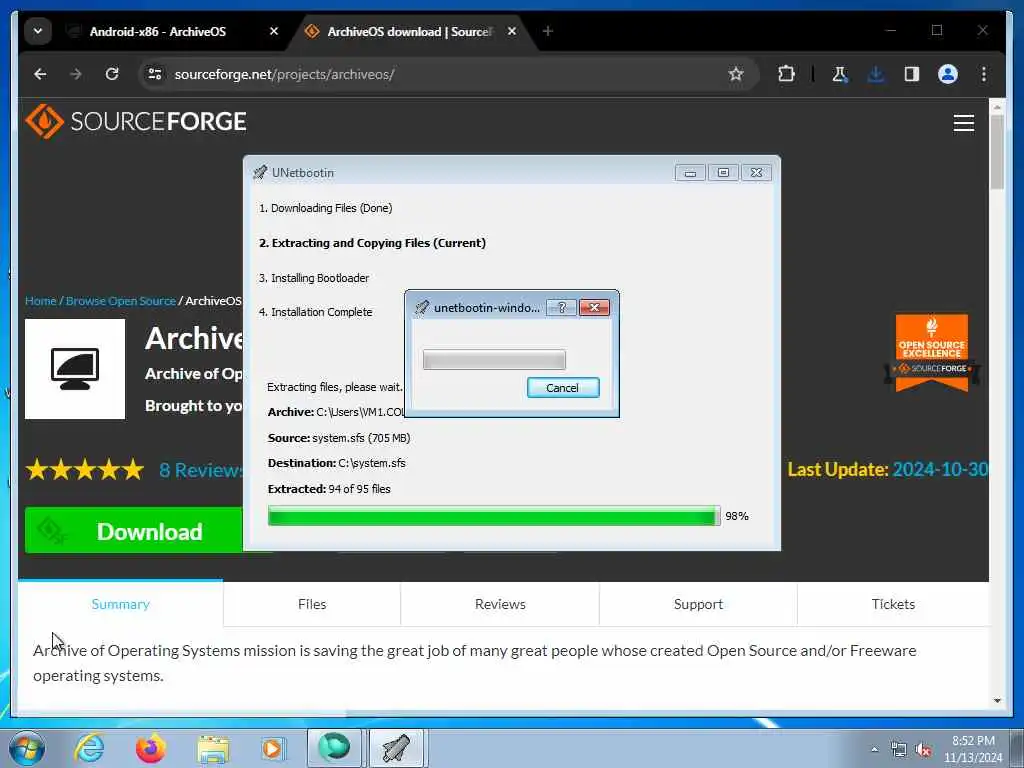Open the network tray icon
The height and width of the screenshot is (768, 1024).
tap(899, 750)
